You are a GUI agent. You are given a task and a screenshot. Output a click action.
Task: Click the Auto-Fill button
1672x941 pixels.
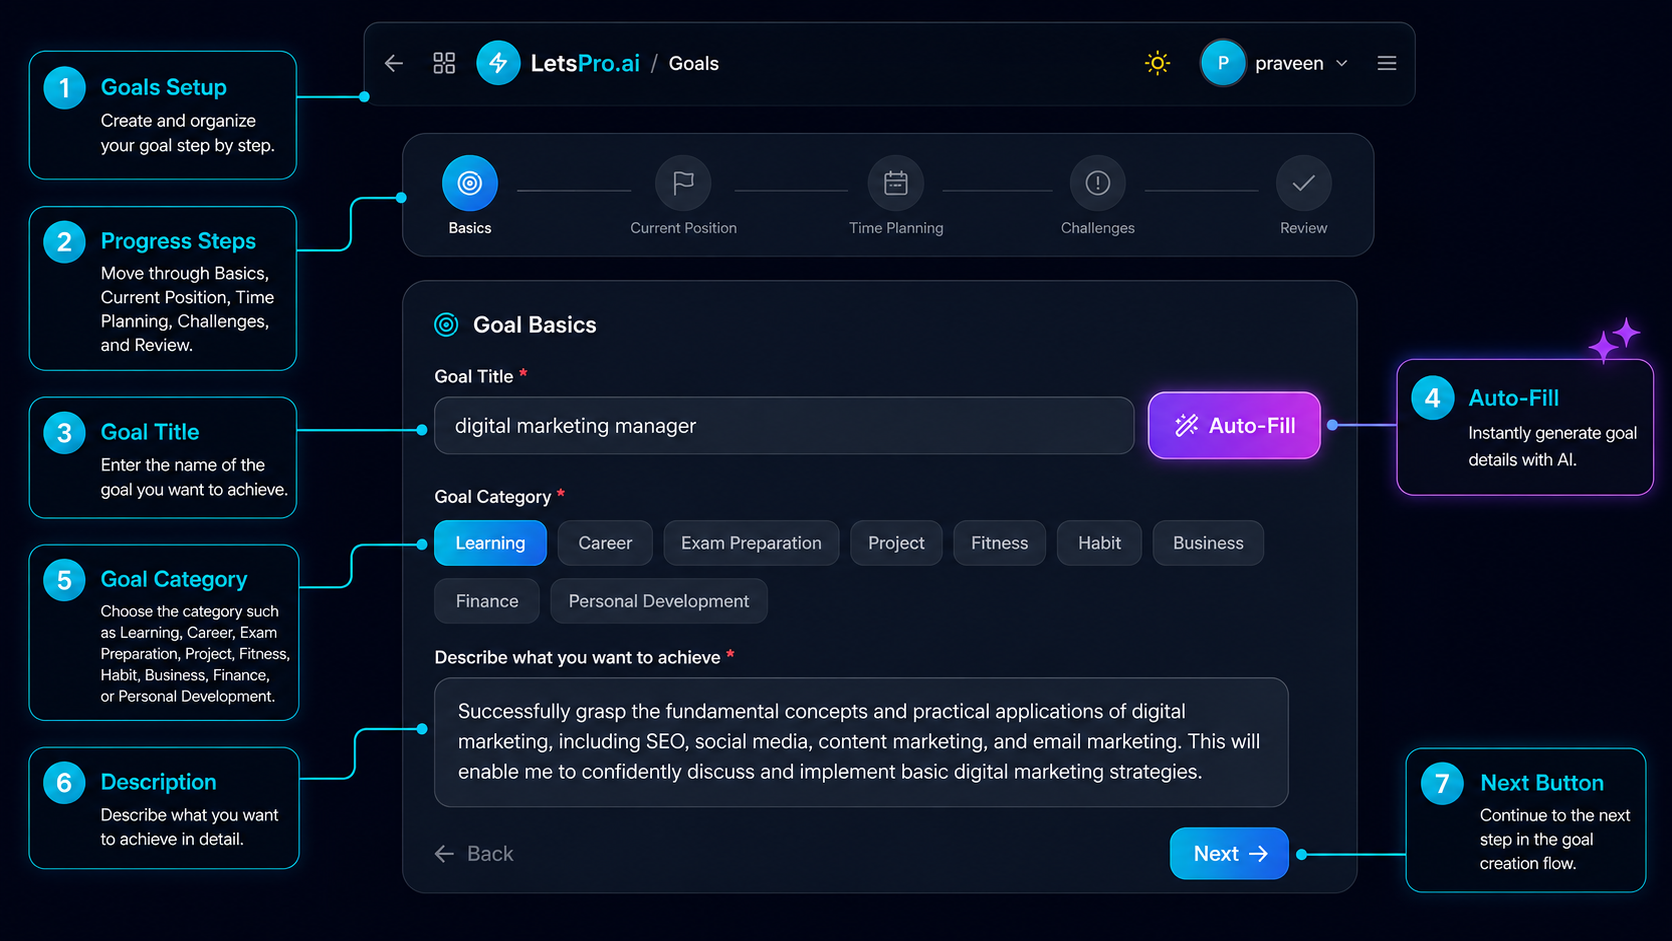(1234, 425)
